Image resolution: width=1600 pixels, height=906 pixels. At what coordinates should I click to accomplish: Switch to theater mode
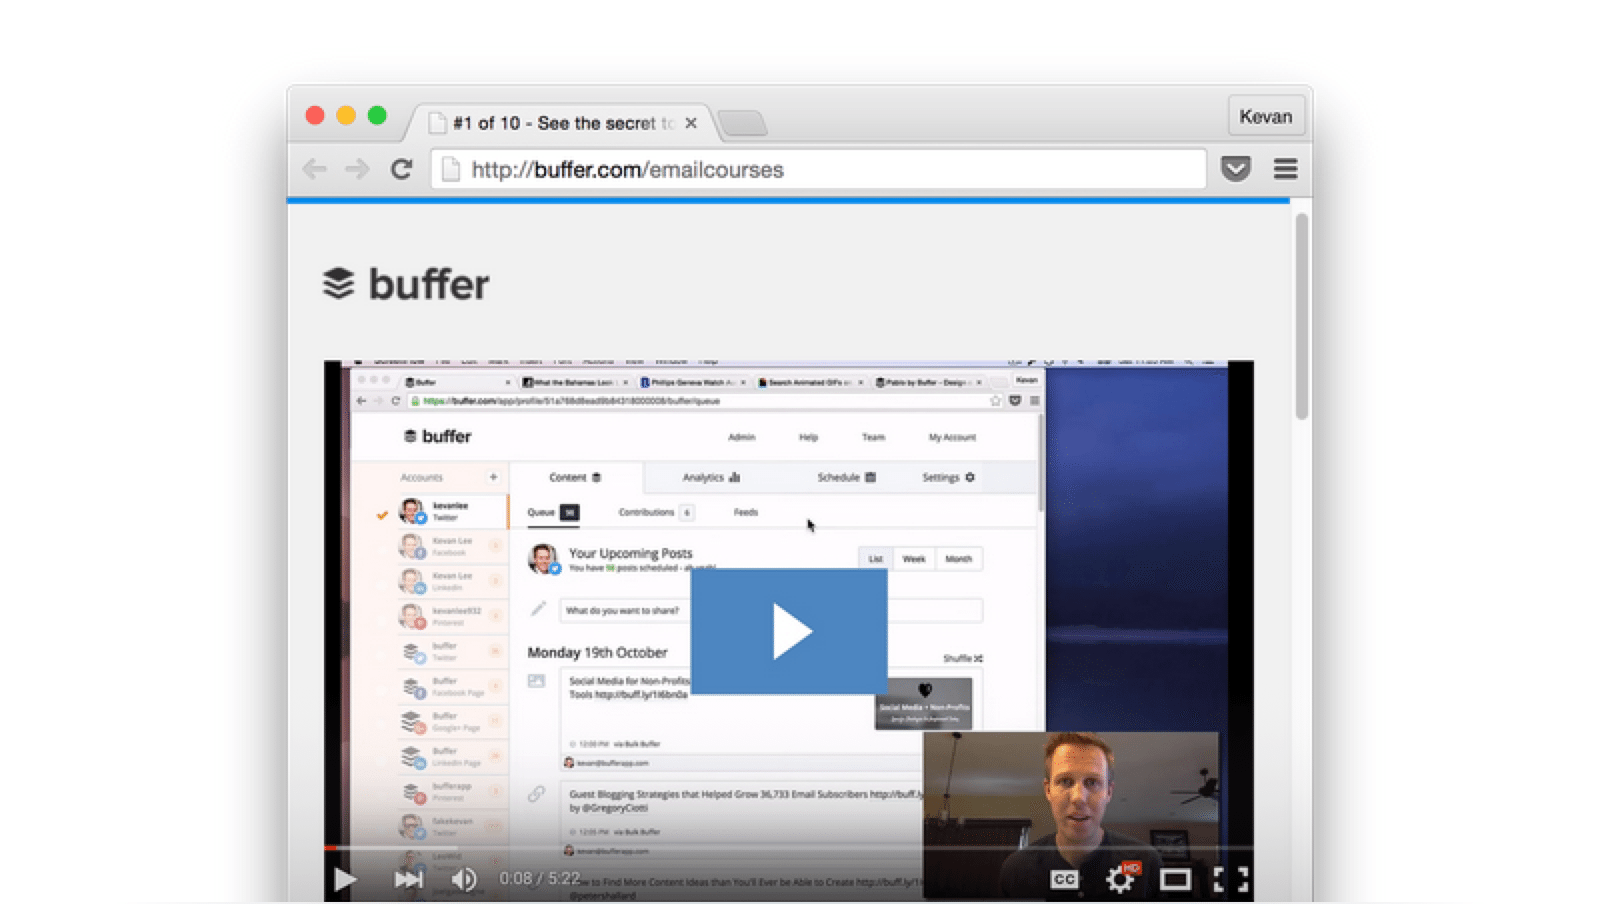pos(1175,879)
